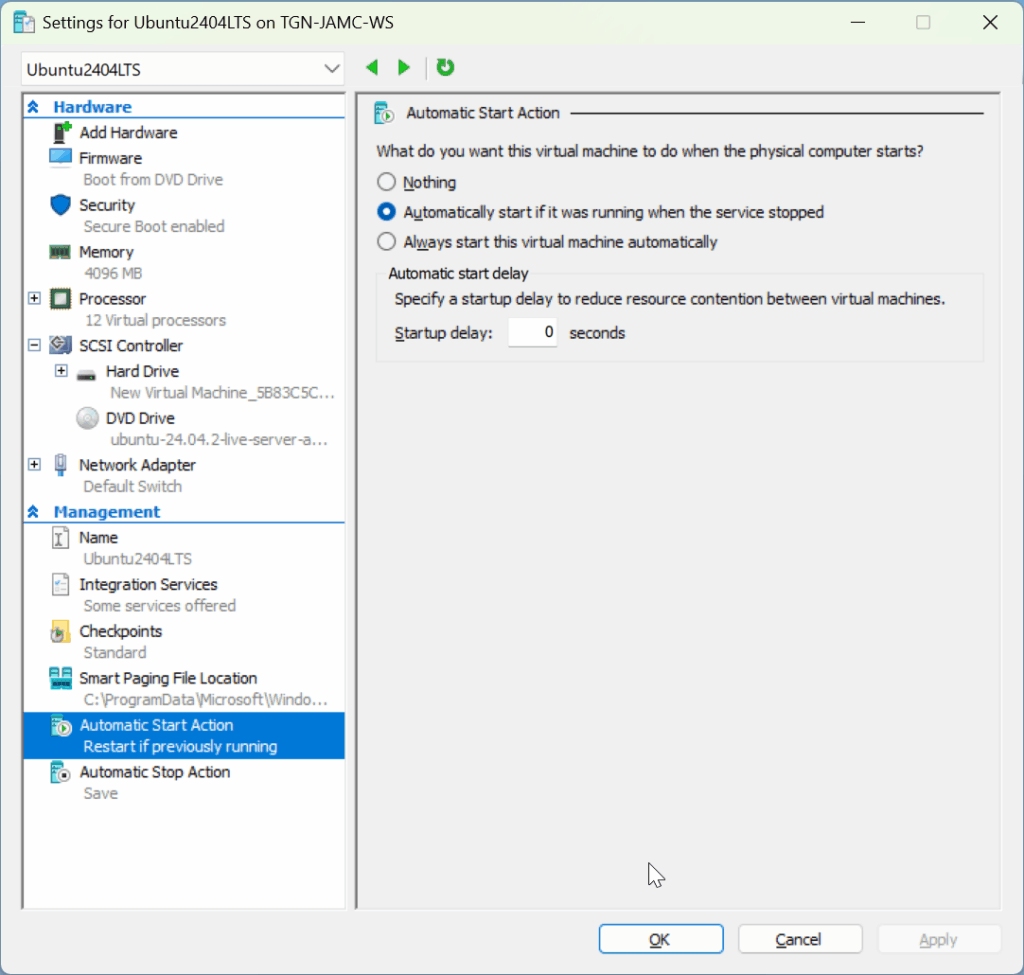The width and height of the screenshot is (1024, 975).
Task: Click the 'Secure Boot enabled' text
Action: click(153, 227)
